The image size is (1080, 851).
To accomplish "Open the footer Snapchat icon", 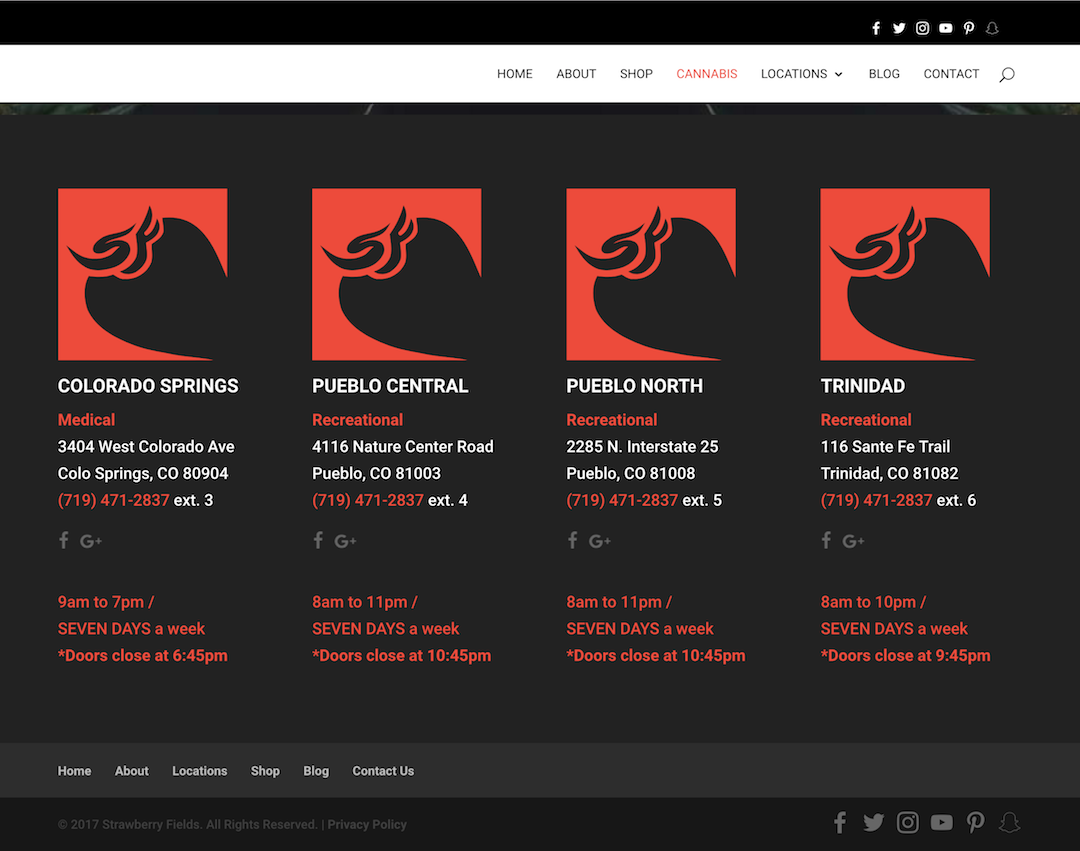I will 1010,822.
